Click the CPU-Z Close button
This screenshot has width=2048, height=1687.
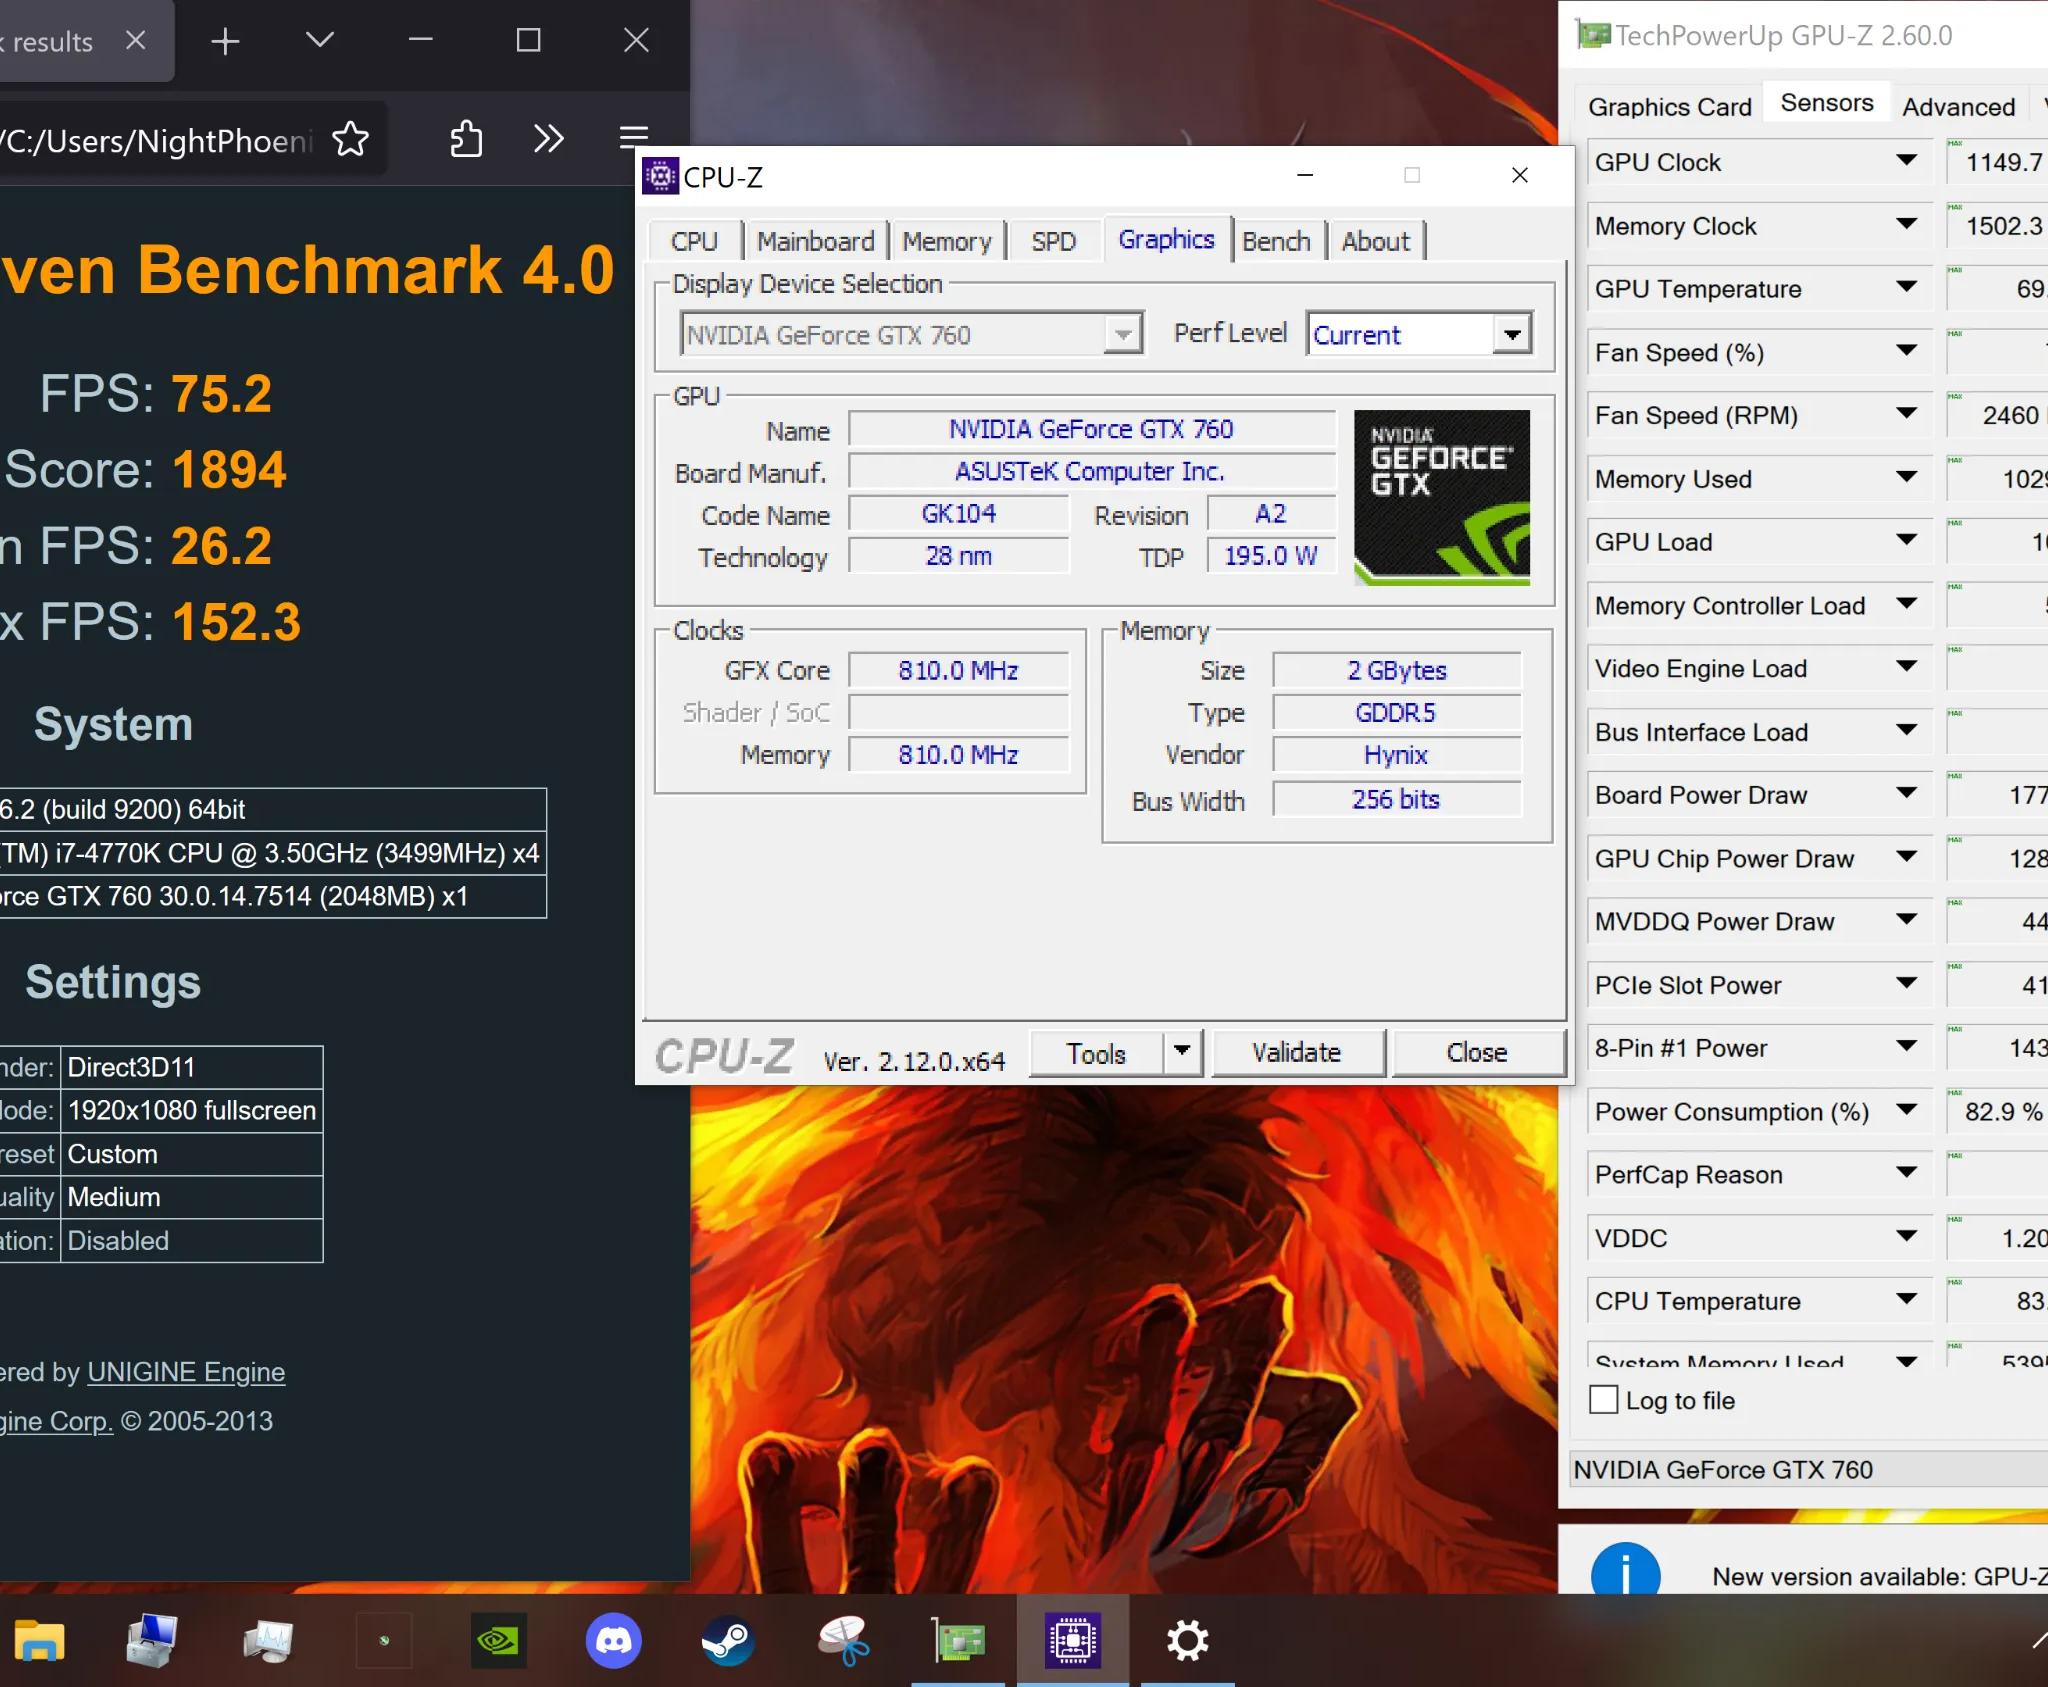tap(1477, 1052)
